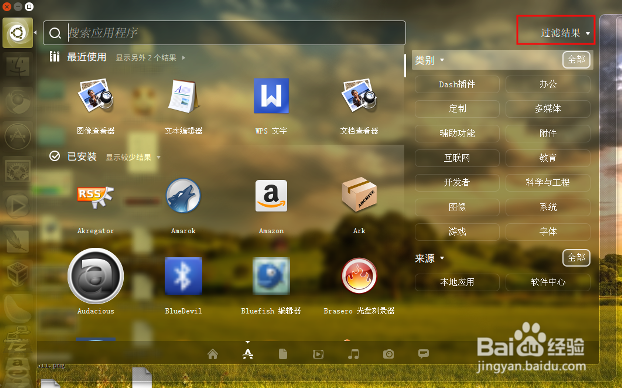This screenshot has width=622, height=388.
Task: Toggle the 开发者 developer filter
Action: pos(457,182)
